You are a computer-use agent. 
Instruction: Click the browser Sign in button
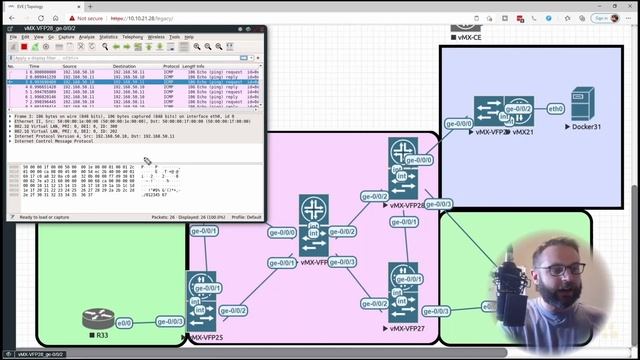[606, 18]
